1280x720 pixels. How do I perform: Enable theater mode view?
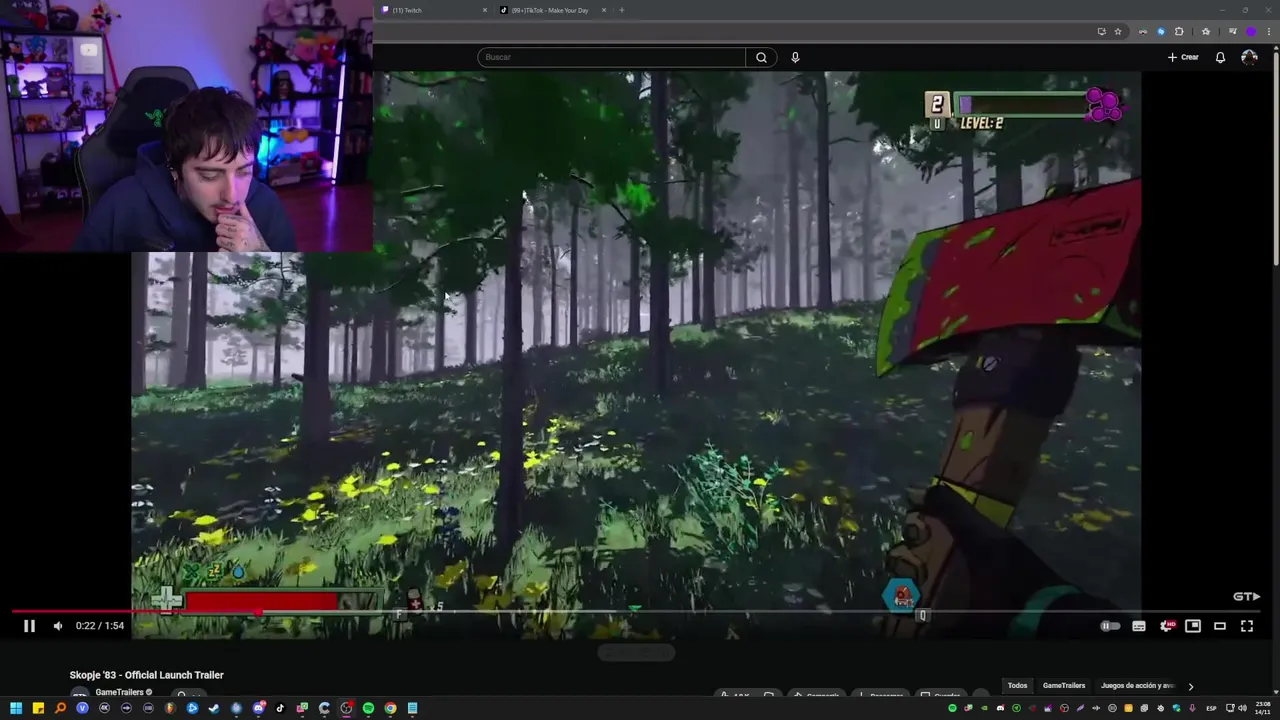pos(1220,626)
